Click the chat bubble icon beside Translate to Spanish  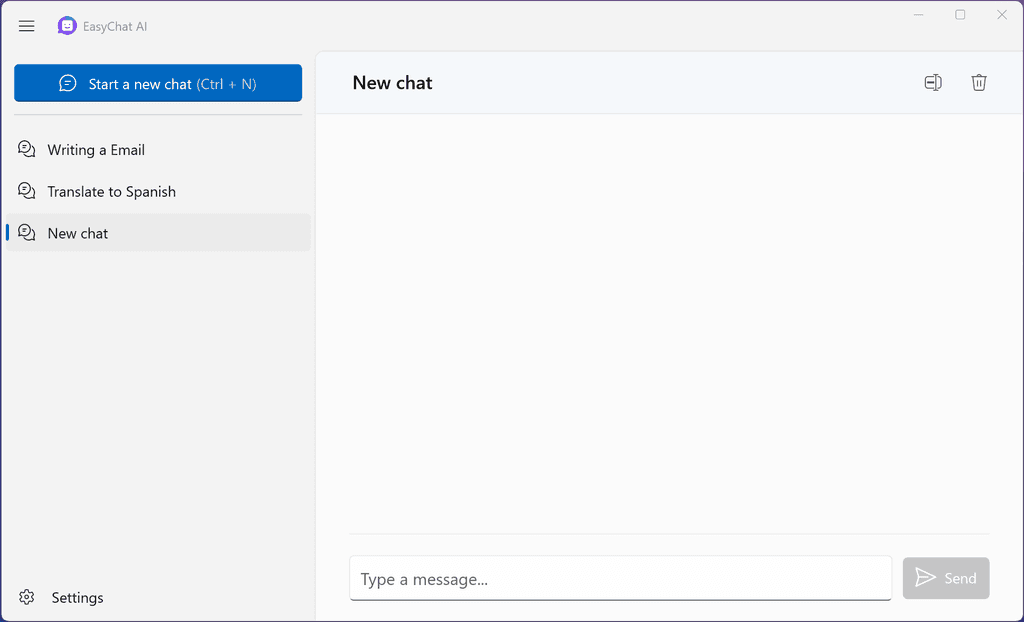click(26, 191)
